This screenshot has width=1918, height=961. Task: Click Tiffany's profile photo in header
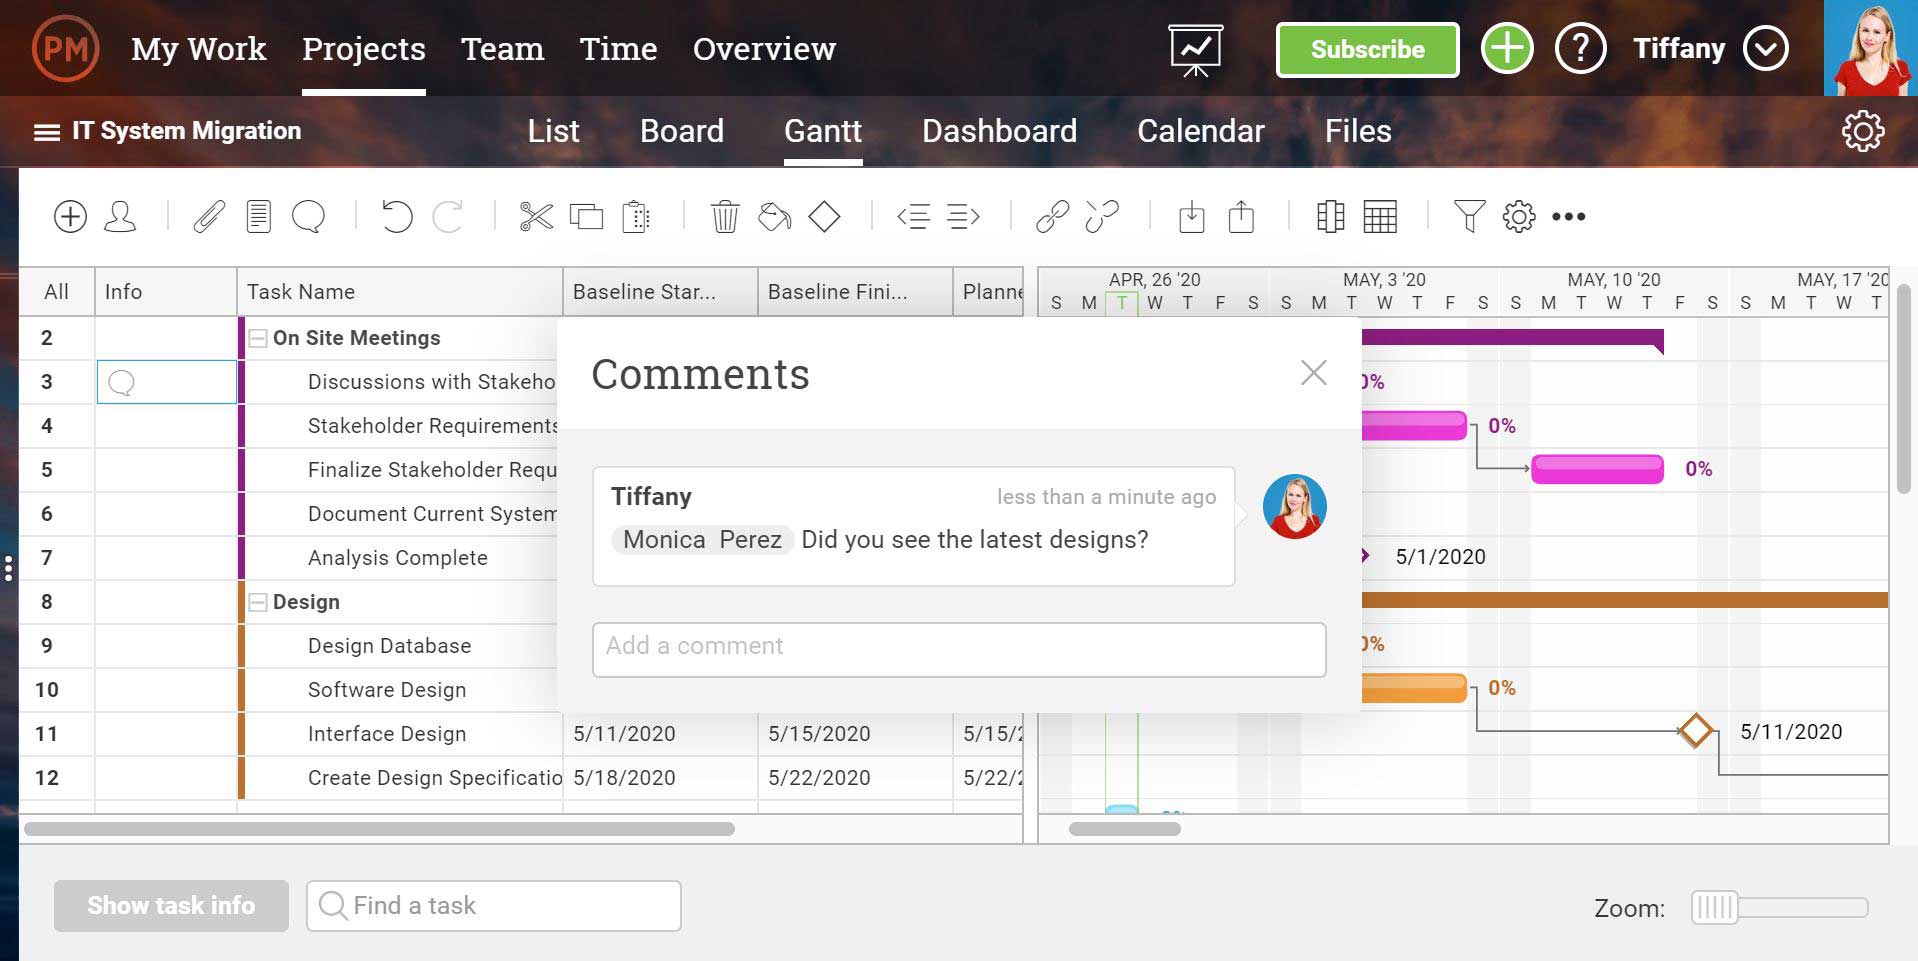pos(1870,48)
